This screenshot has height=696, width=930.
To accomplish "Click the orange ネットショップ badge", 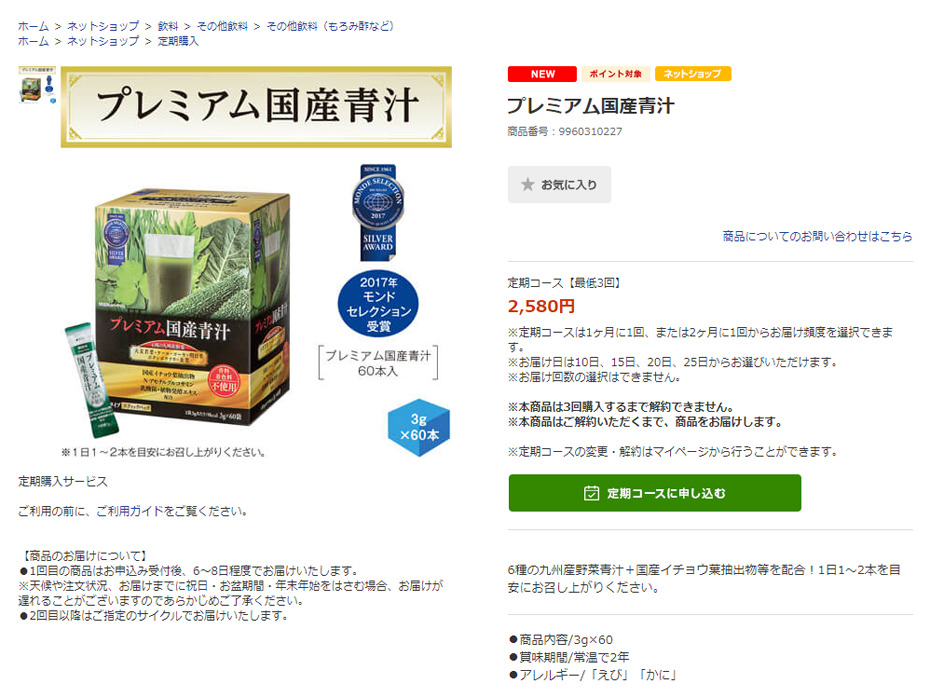I will click(x=693, y=74).
